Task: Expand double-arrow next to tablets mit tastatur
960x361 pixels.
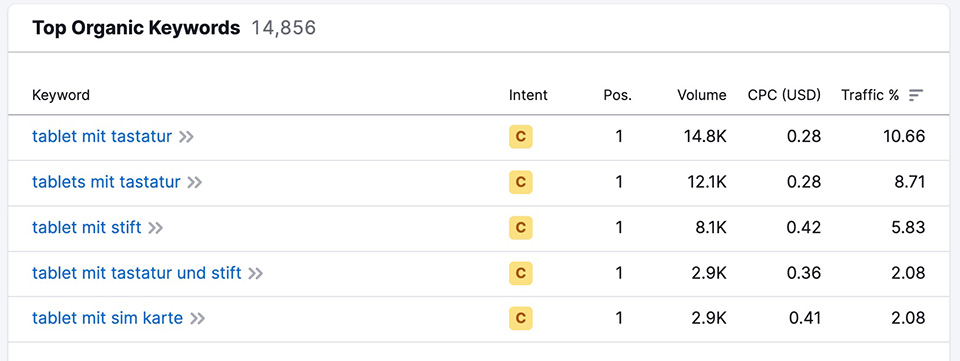Action: [x=195, y=182]
